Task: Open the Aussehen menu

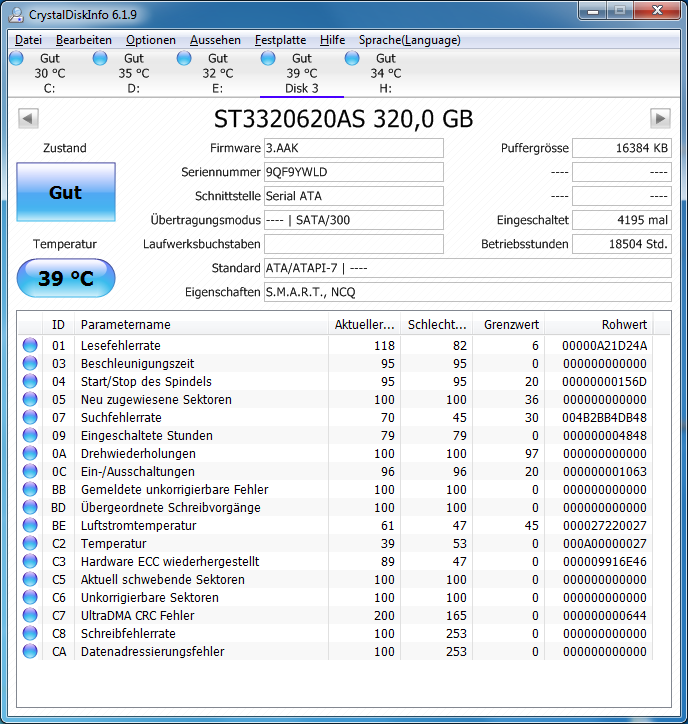Action: (x=215, y=40)
